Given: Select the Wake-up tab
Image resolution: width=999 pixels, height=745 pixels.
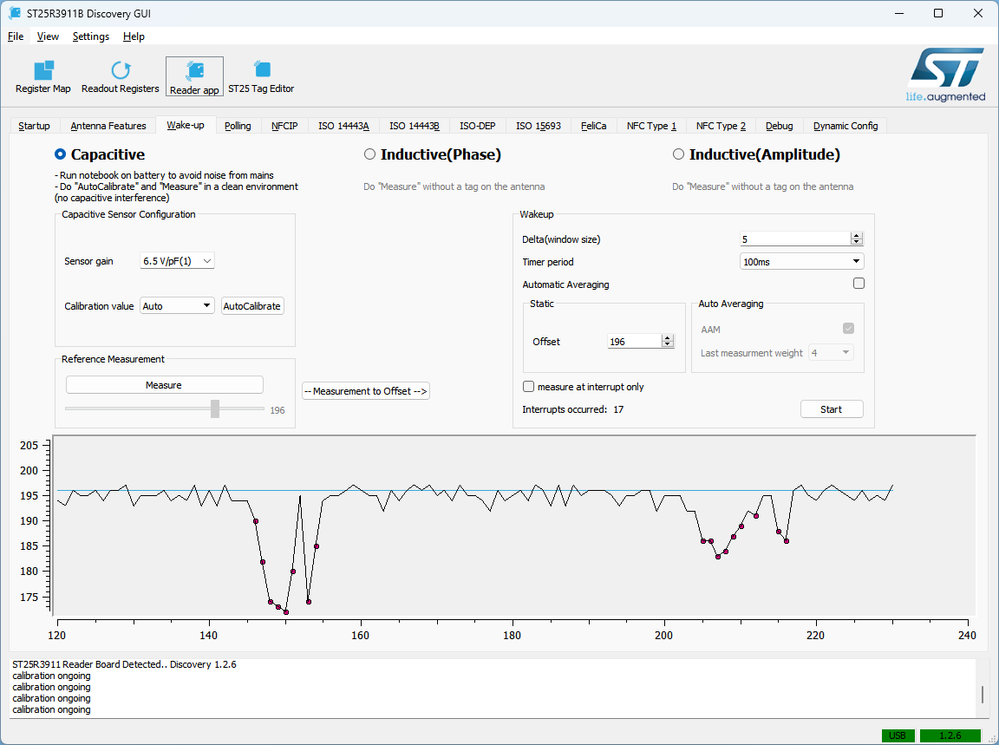Looking at the screenshot, I should 185,125.
